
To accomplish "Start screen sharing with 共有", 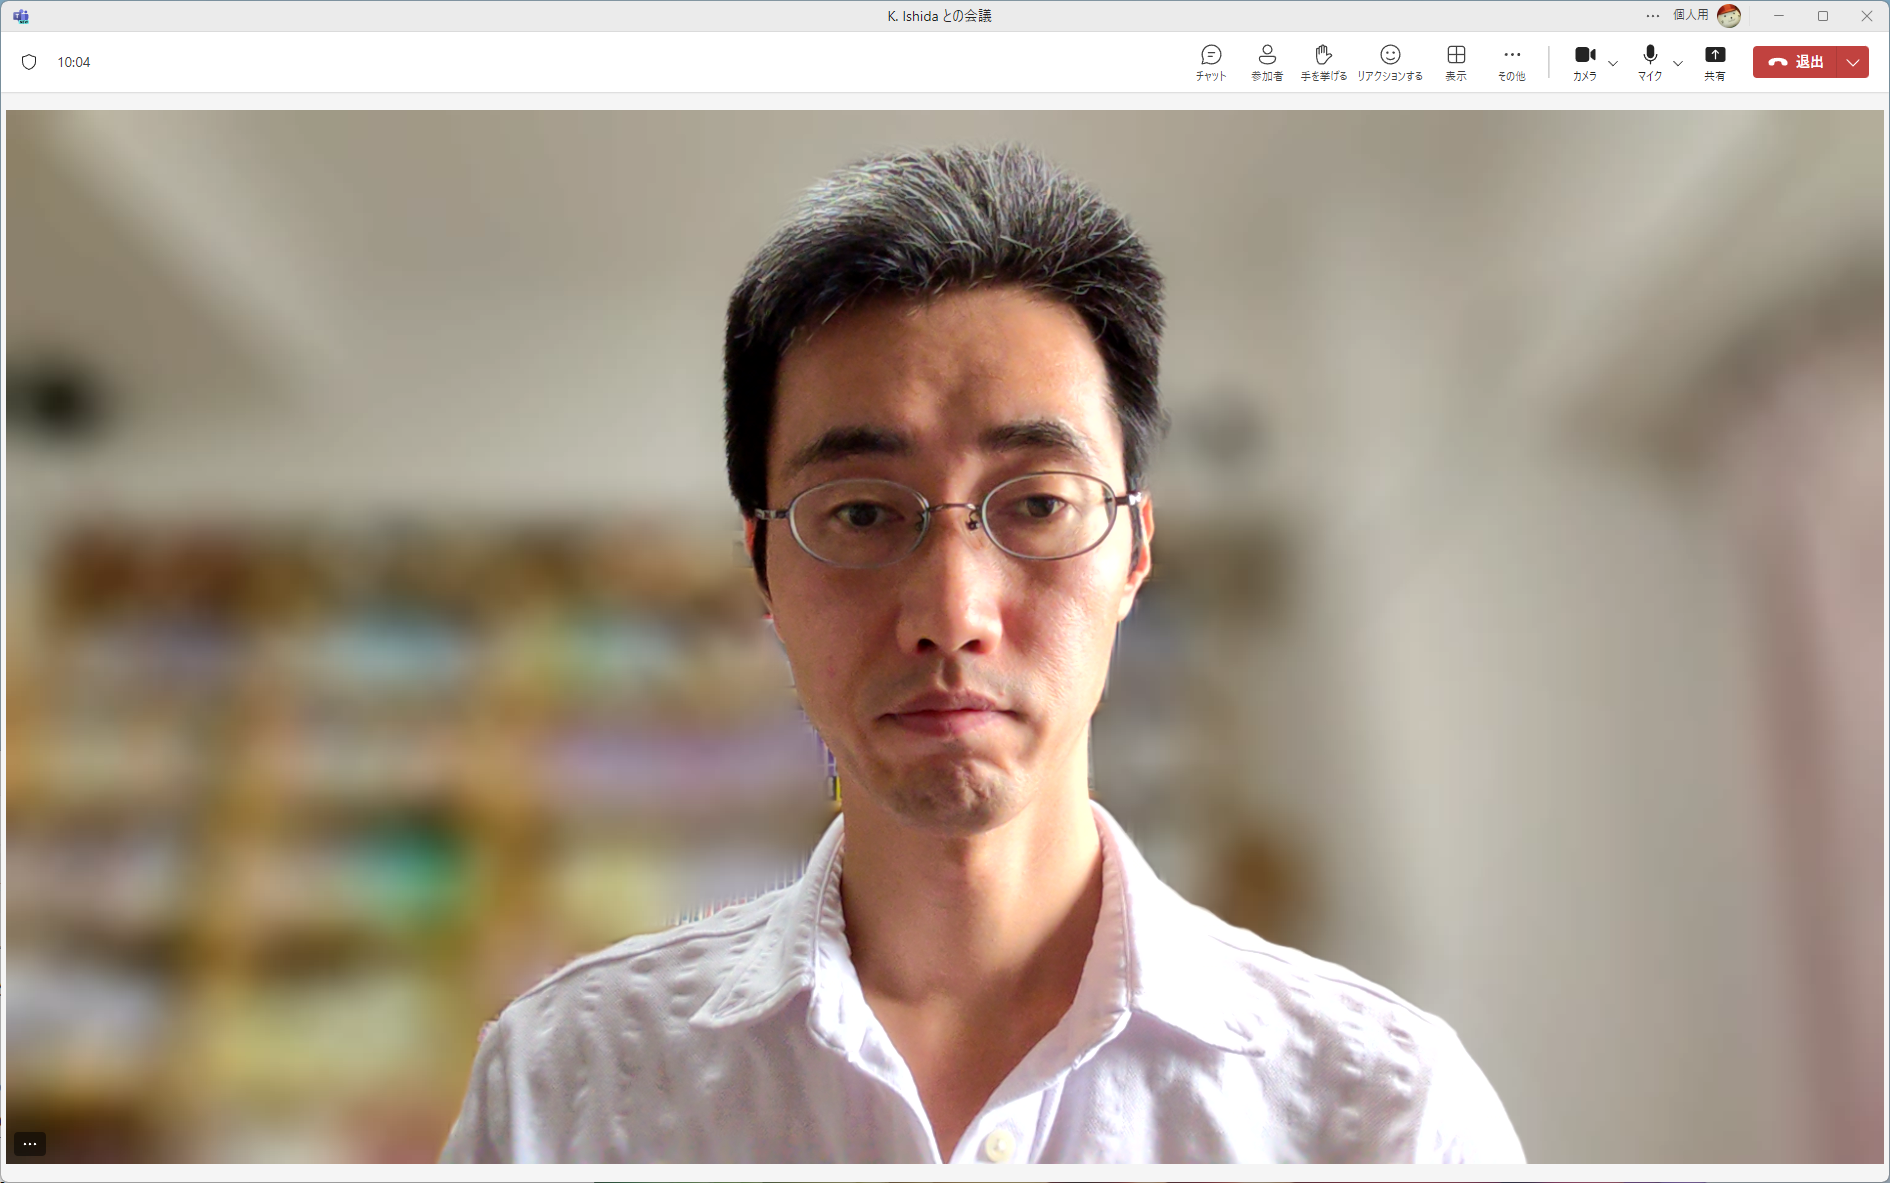I will point(1715,61).
